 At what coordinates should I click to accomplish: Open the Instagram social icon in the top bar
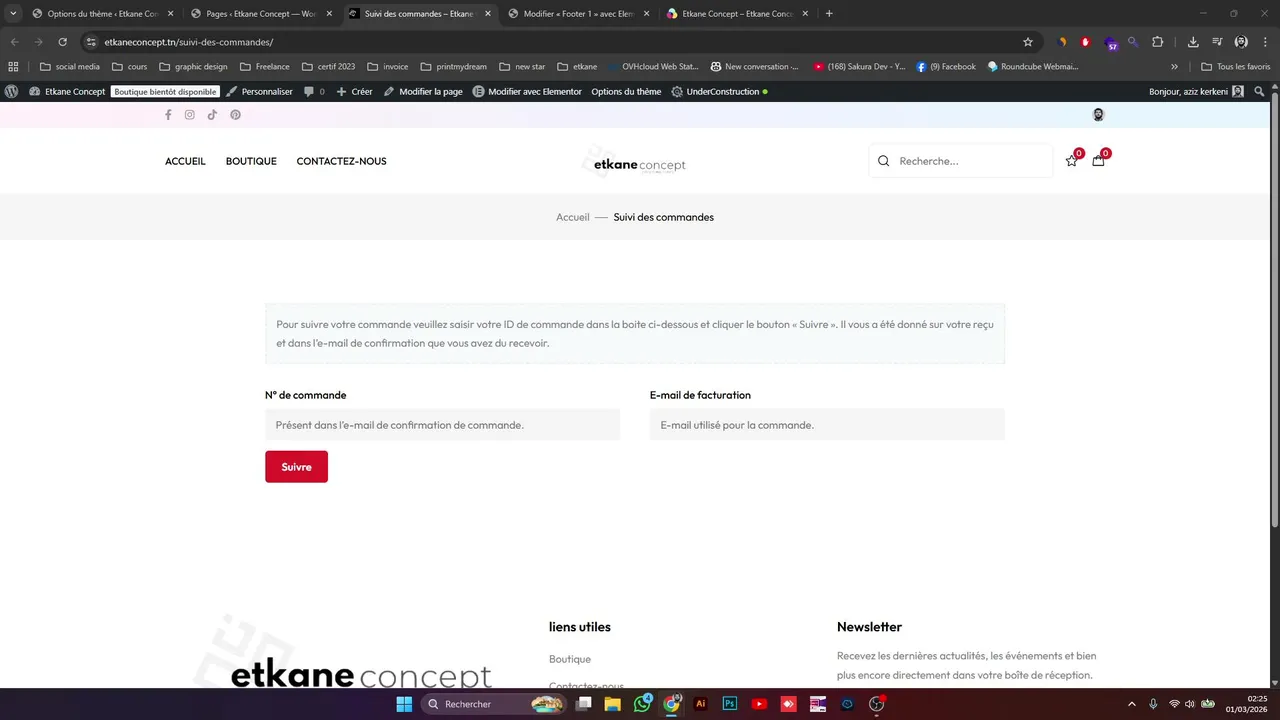point(190,115)
